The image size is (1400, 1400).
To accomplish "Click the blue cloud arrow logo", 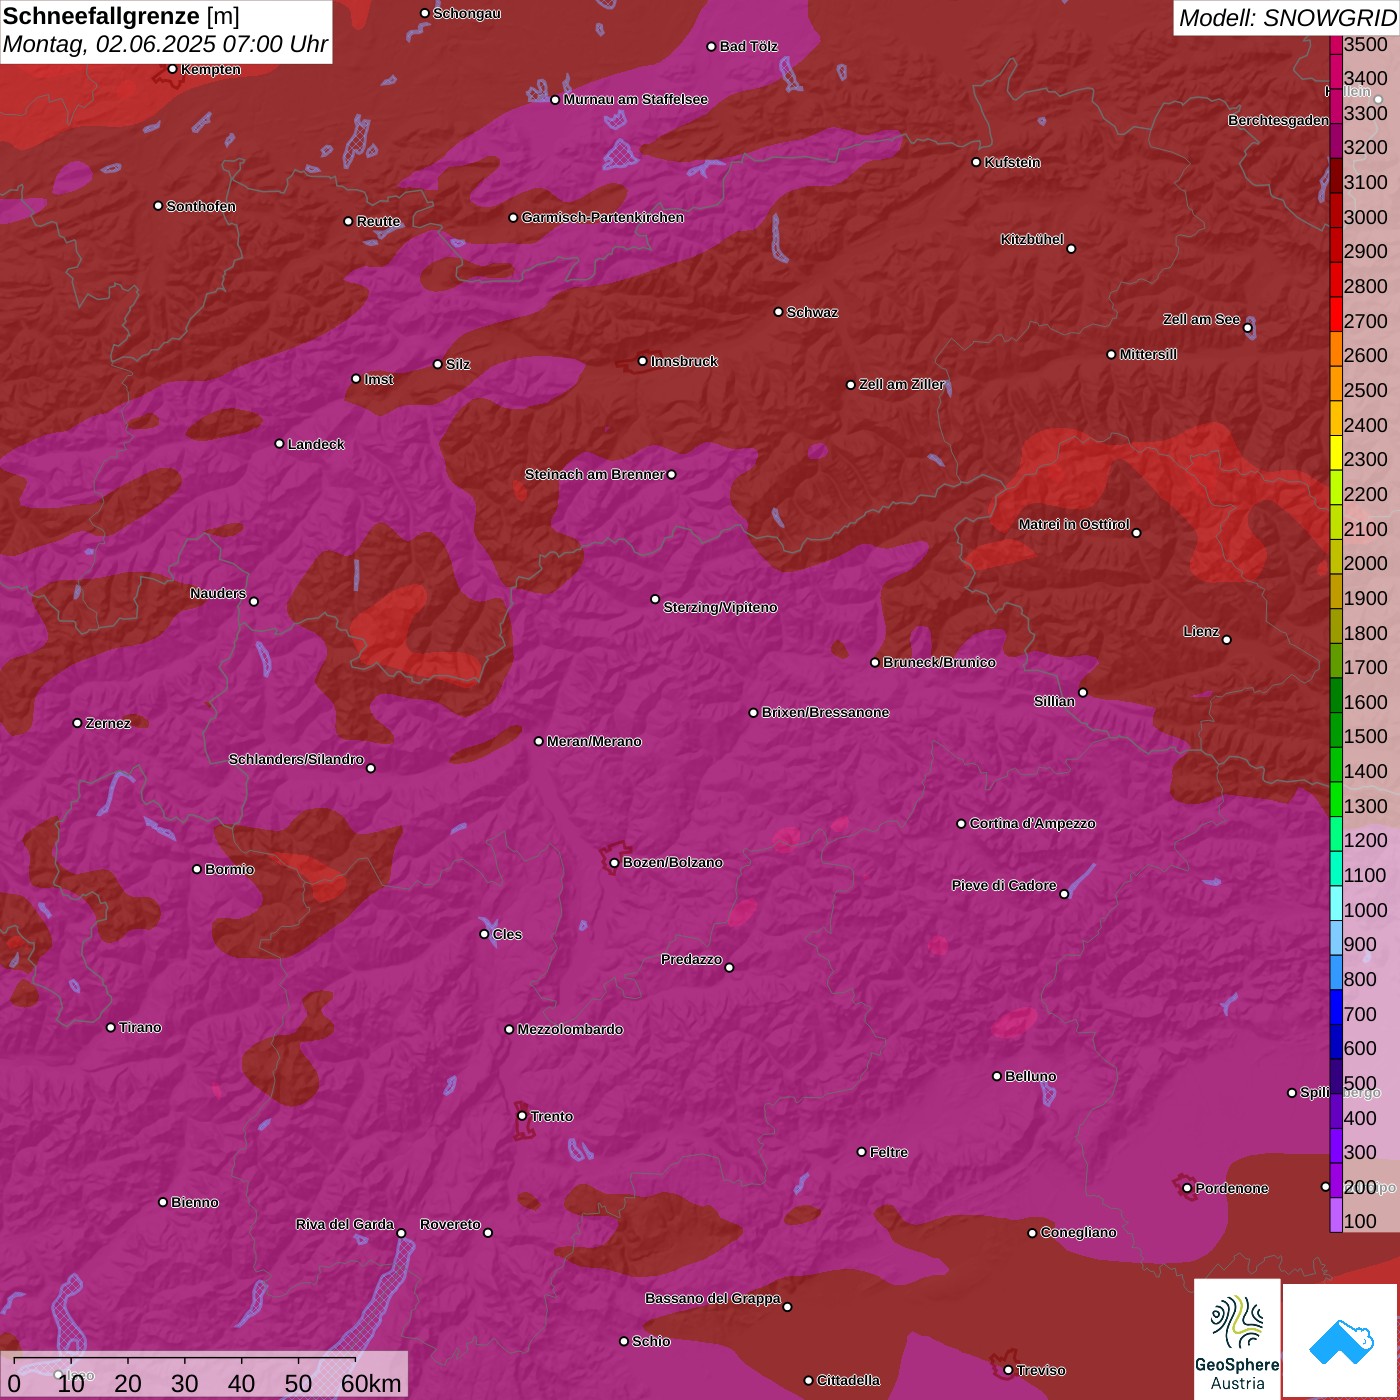I will [x=1341, y=1342].
